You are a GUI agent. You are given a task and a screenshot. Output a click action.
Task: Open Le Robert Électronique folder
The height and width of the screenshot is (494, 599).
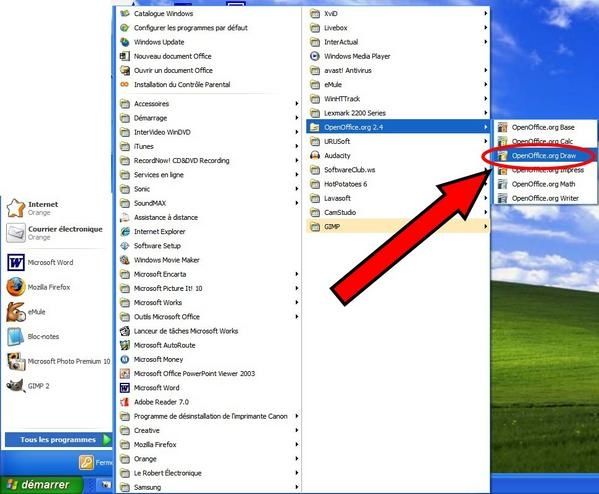(x=167, y=473)
